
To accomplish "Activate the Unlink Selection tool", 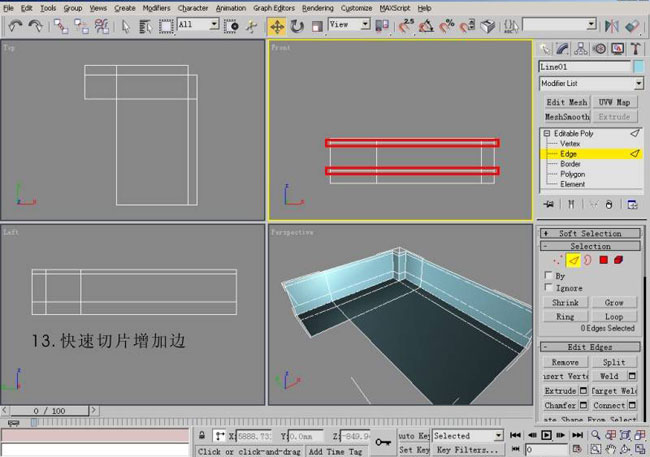I will (81, 27).
